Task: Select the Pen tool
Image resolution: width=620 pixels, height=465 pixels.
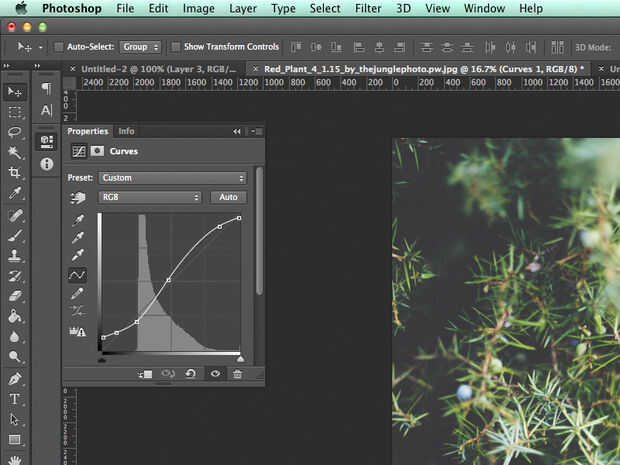Action: (15, 379)
